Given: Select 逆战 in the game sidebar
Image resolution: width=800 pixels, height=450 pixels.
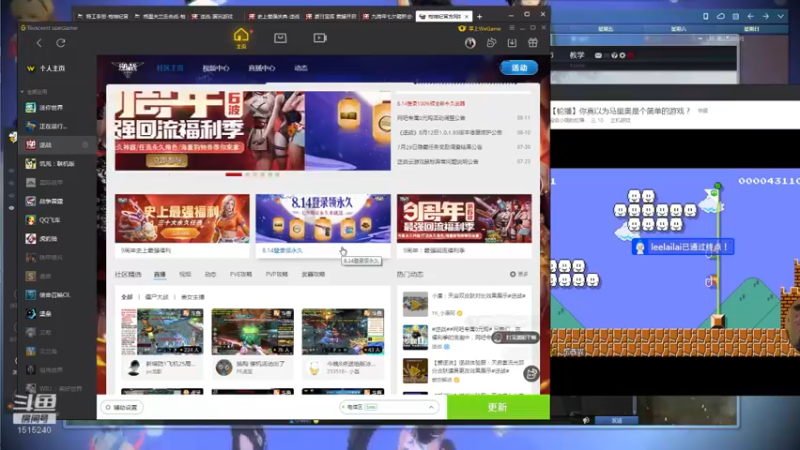Looking at the screenshot, I should [x=56, y=145].
